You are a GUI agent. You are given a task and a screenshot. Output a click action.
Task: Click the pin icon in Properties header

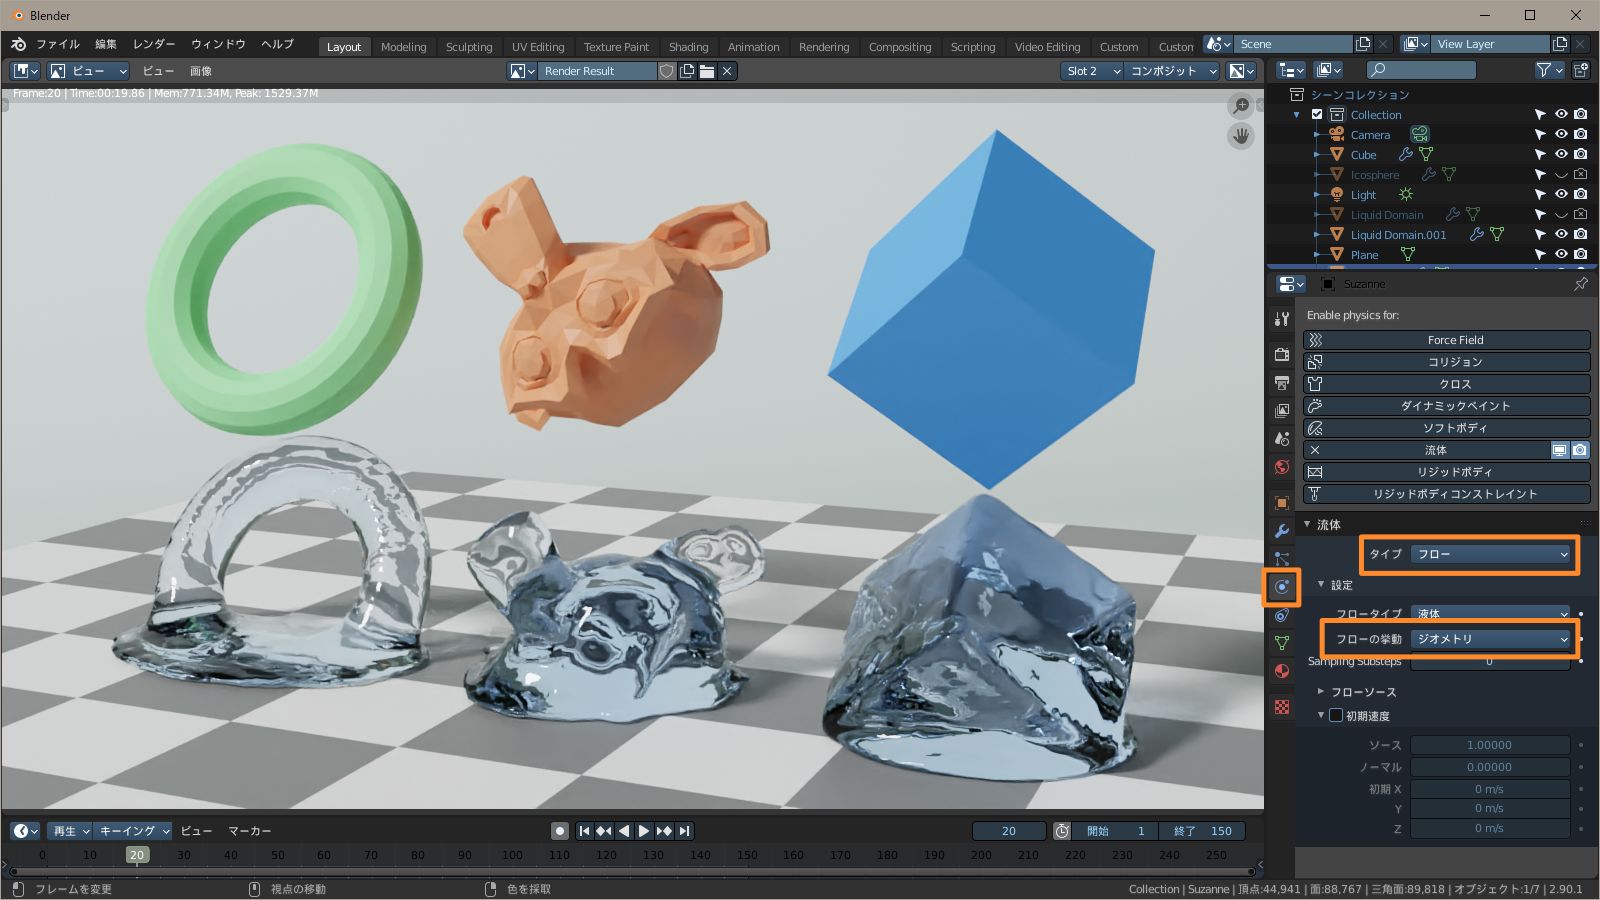pyautogui.click(x=1581, y=284)
